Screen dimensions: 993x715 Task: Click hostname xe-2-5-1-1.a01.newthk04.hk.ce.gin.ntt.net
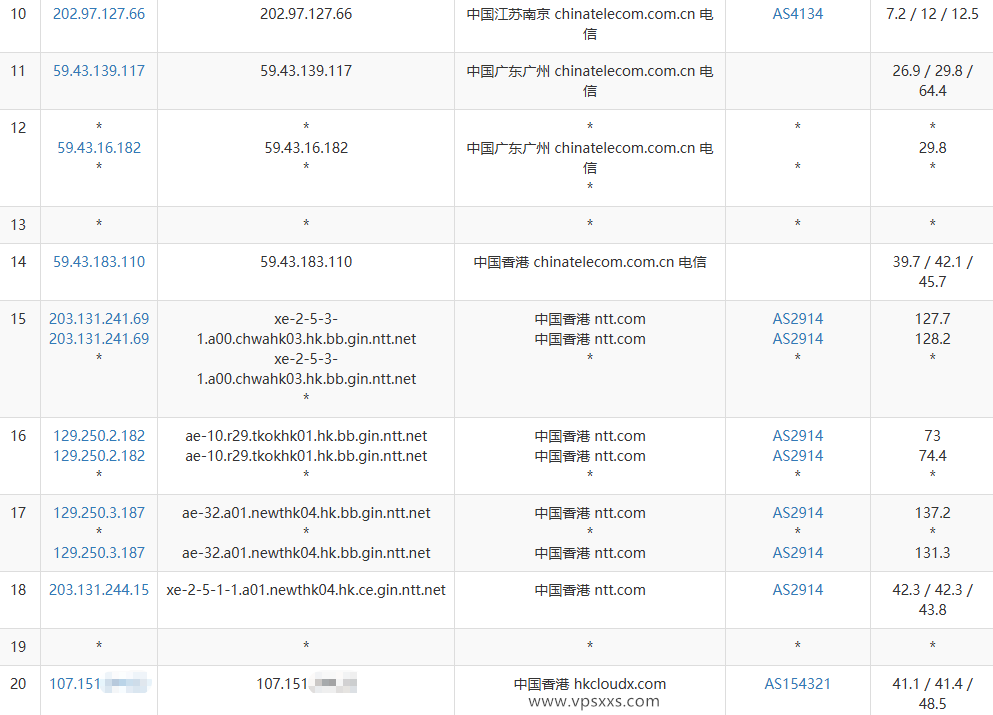pos(306,590)
